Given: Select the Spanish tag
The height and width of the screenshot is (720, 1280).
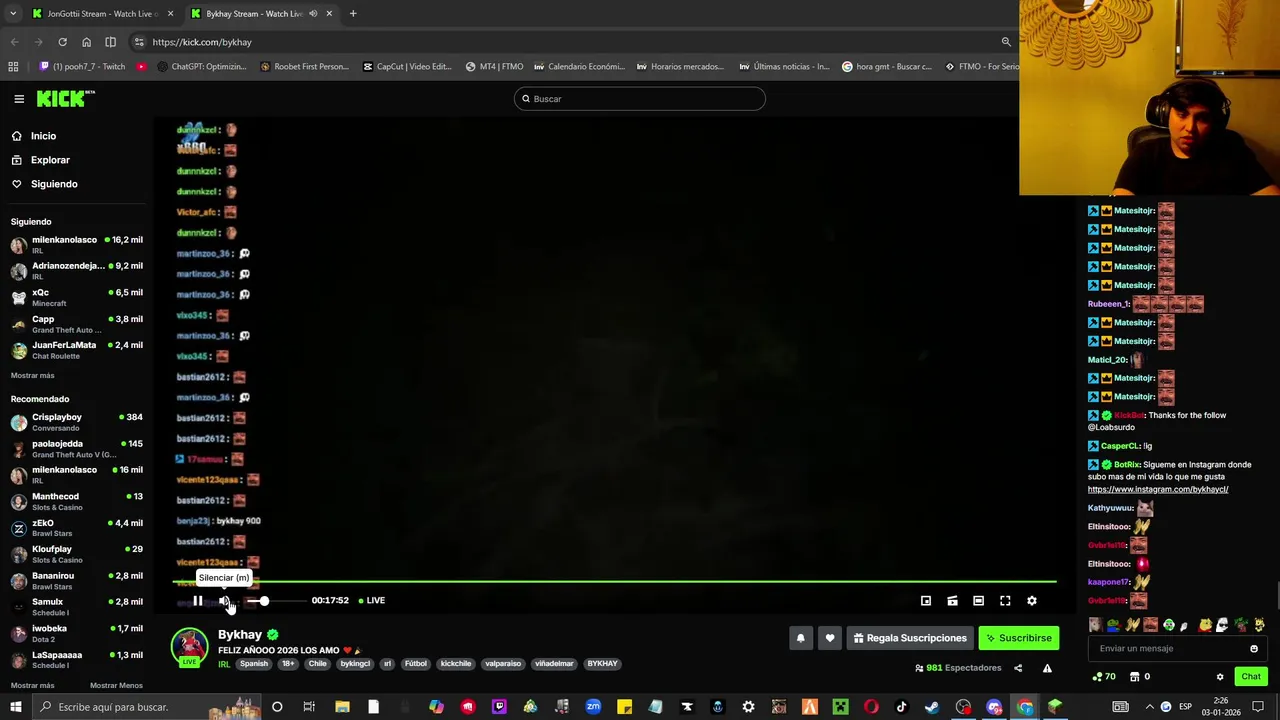Looking at the screenshot, I should point(254,664).
